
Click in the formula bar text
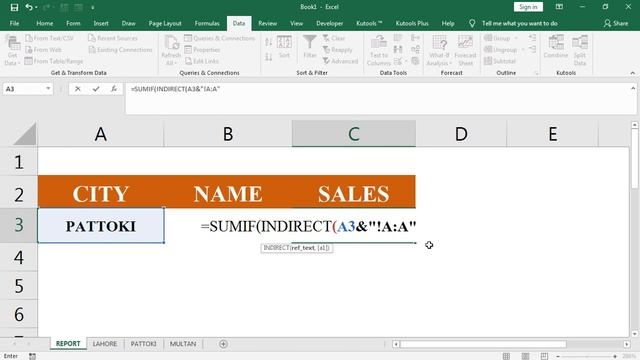pos(176,89)
